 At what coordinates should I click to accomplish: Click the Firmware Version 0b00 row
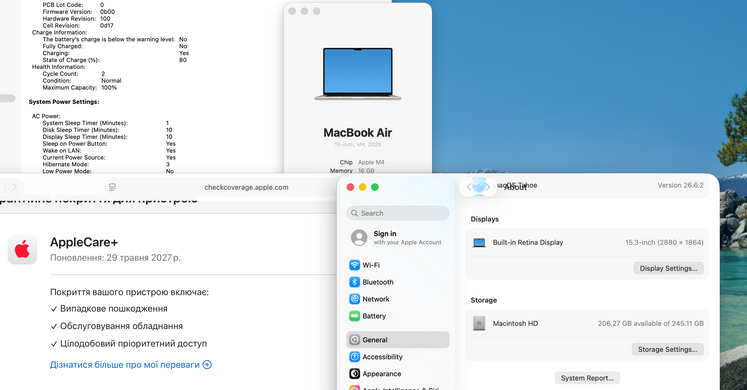pos(79,11)
